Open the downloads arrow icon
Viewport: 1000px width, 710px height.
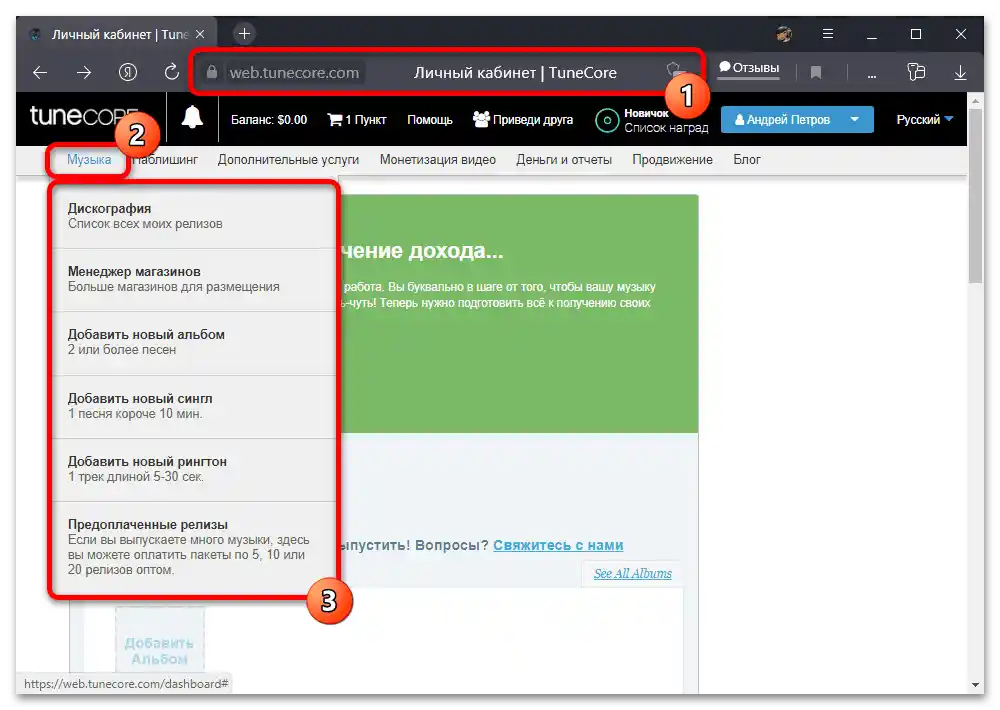[960, 73]
